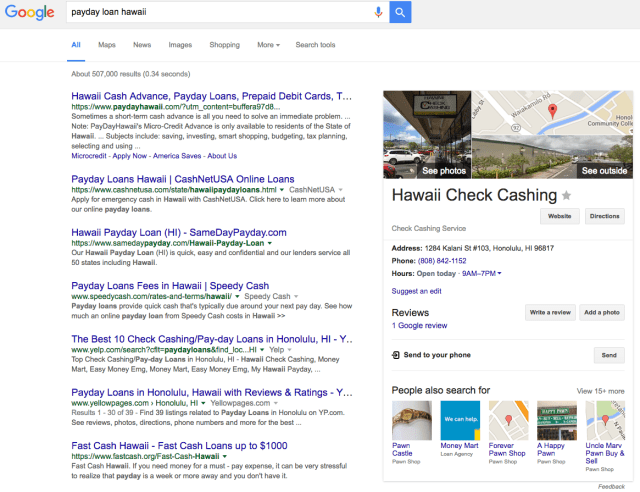Click the Website button
The image size is (640, 492).
click(x=560, y=216)
